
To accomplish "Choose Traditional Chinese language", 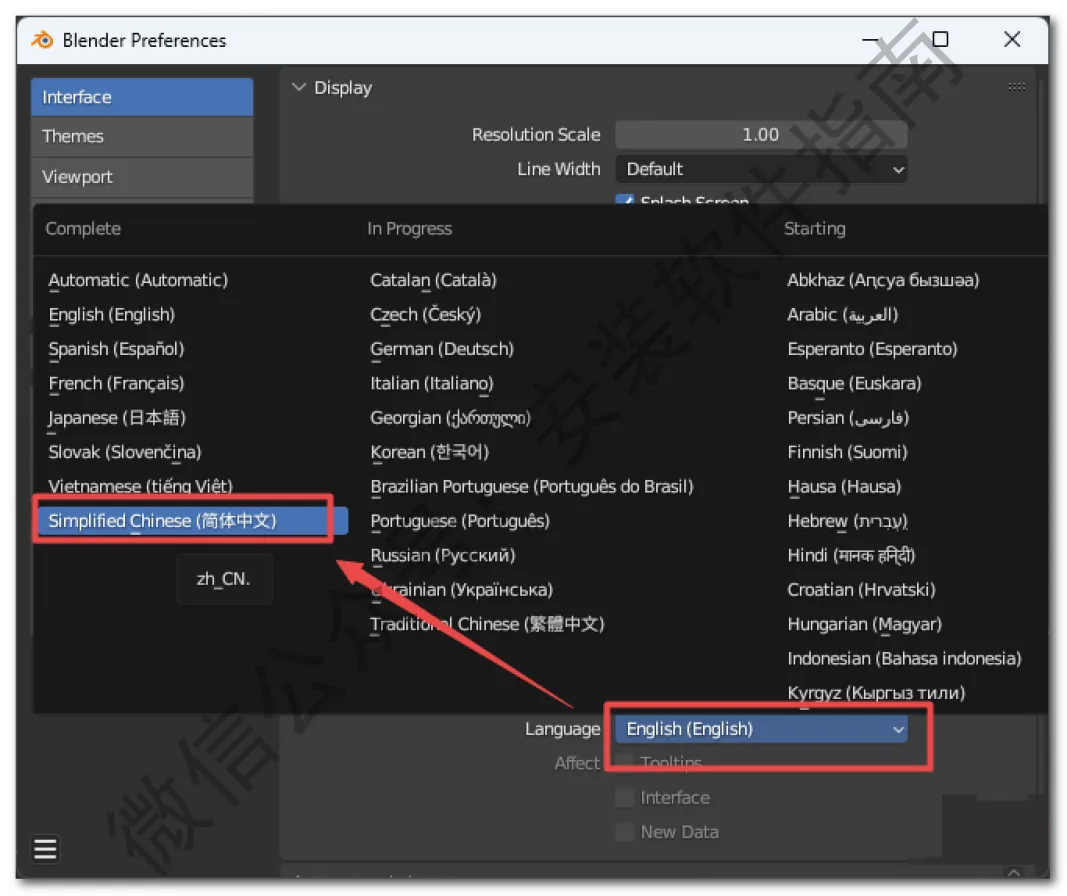I will pyautogui.click(x=487, y=624).
